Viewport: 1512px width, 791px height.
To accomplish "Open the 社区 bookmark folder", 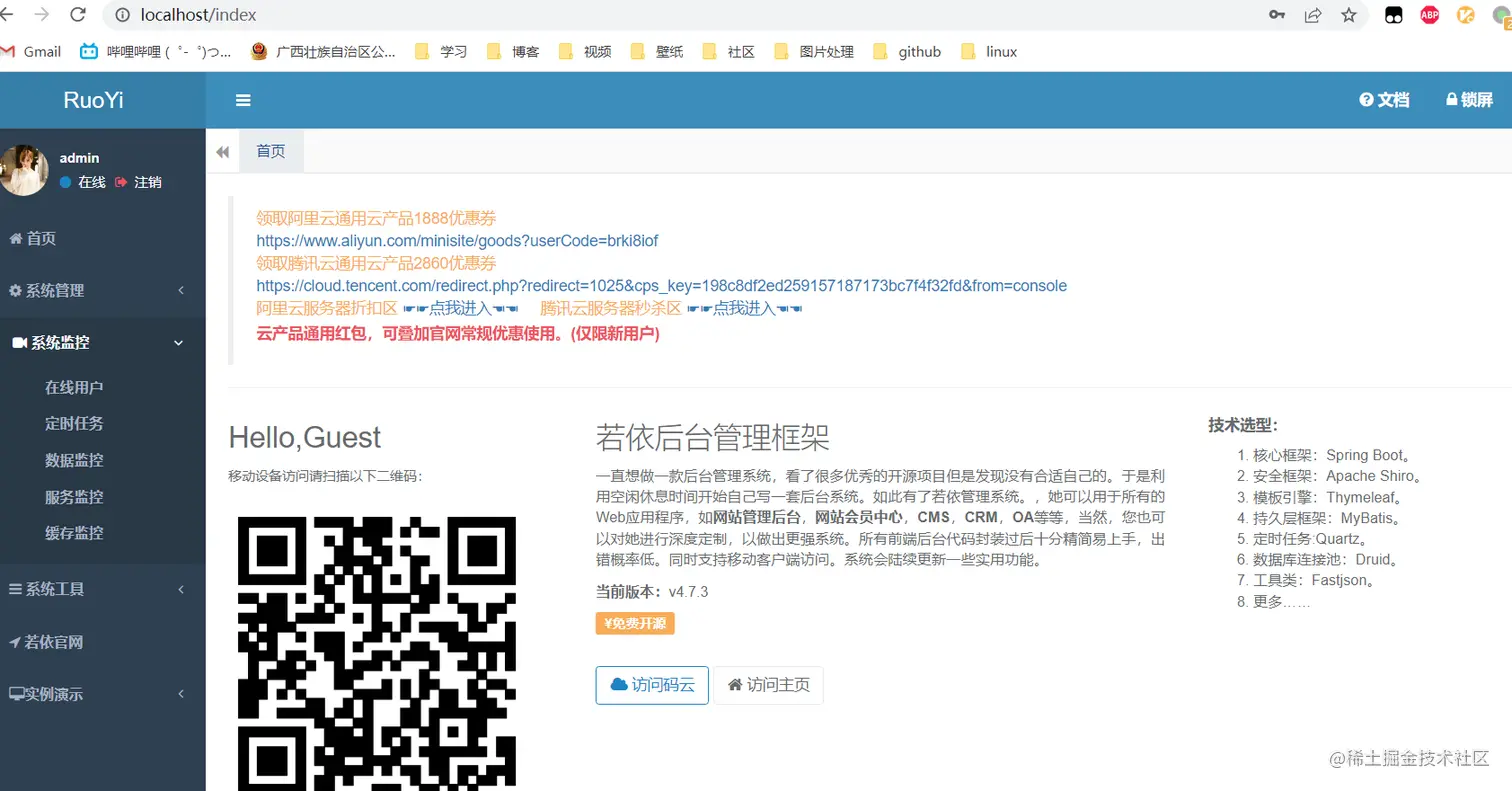I will click(729, 52).
